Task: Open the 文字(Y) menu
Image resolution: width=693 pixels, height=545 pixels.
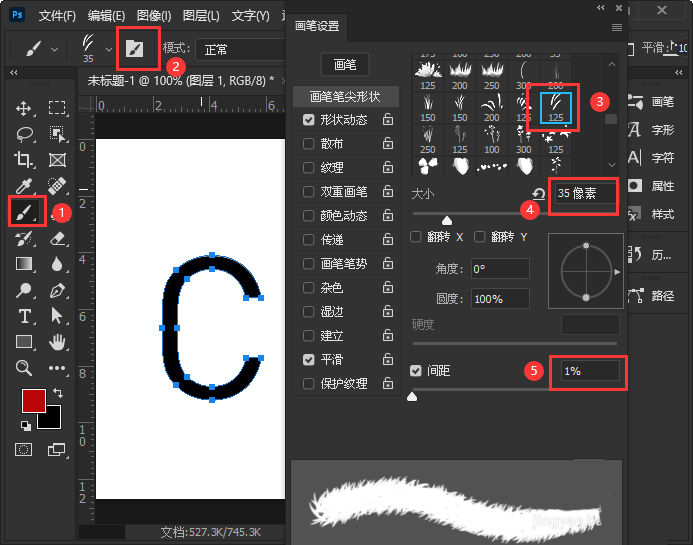Action: [x=251, y=16]
